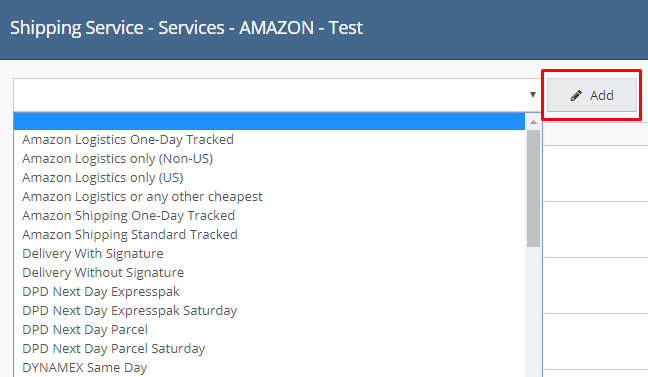Pick Amazon Shipping Standard Tracked option
Screen dimensions: 648x377
[x=130, y=235]
